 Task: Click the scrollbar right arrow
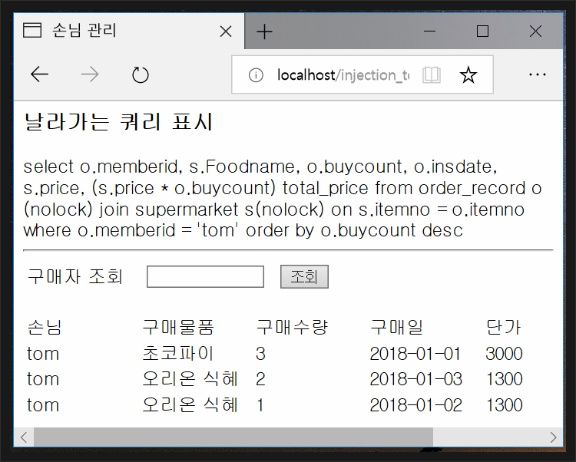tap(553, 437)
